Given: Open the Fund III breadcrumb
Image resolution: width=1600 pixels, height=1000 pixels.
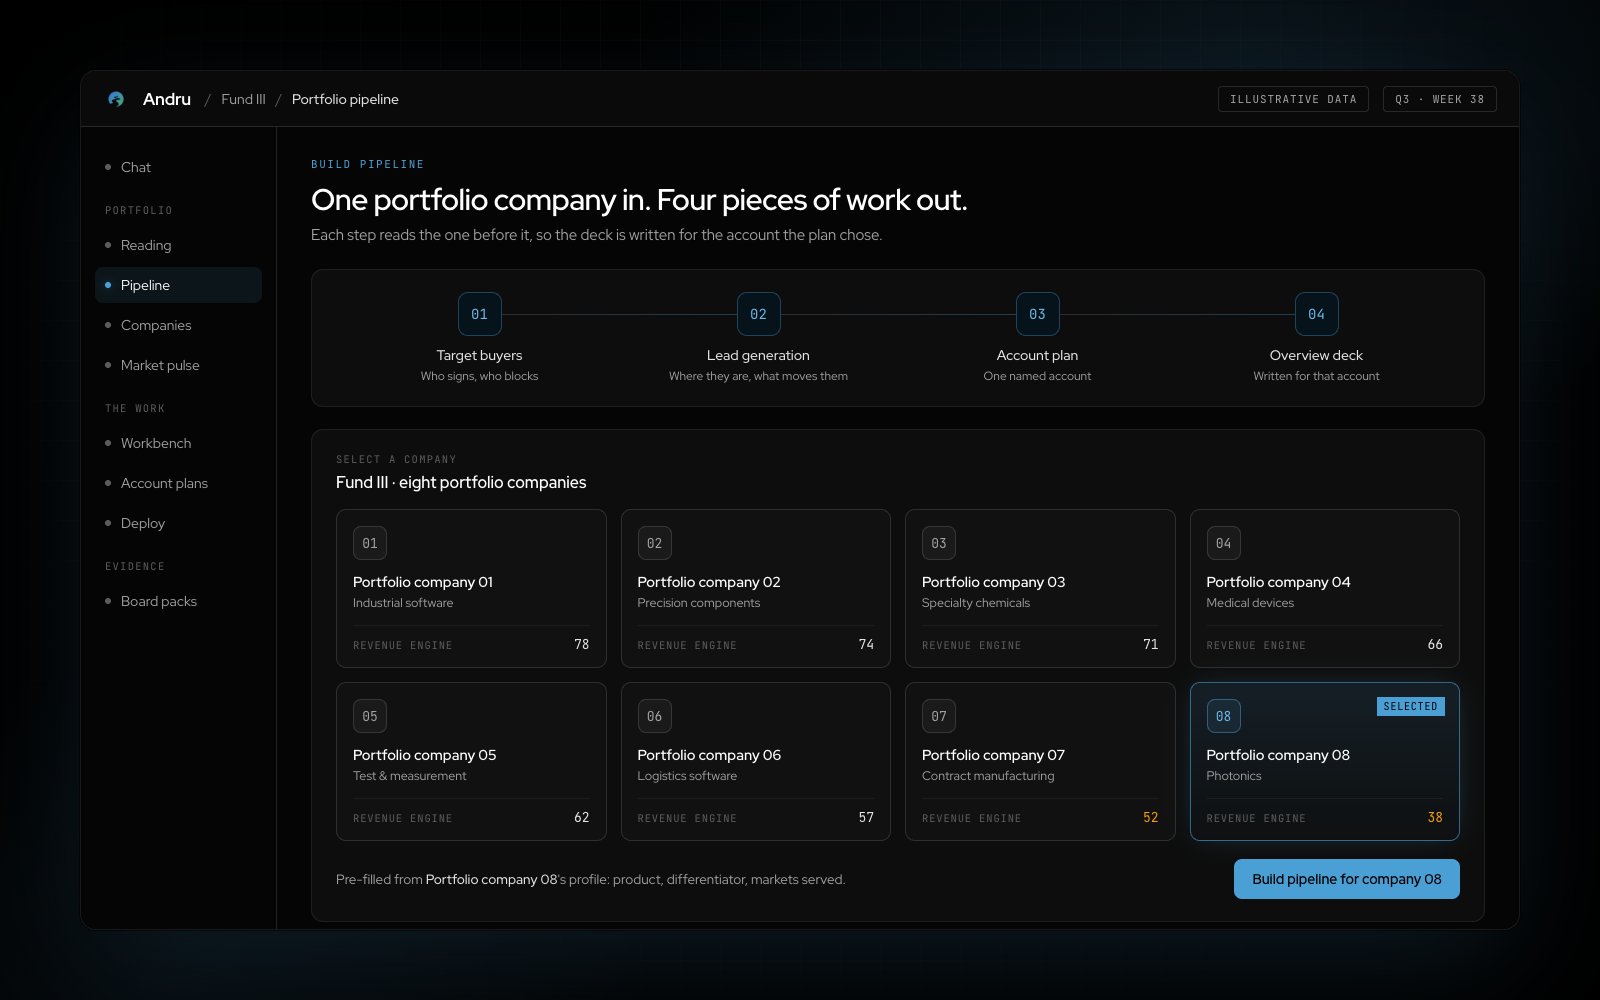Looking at the screenshot, I should [243, 99].
